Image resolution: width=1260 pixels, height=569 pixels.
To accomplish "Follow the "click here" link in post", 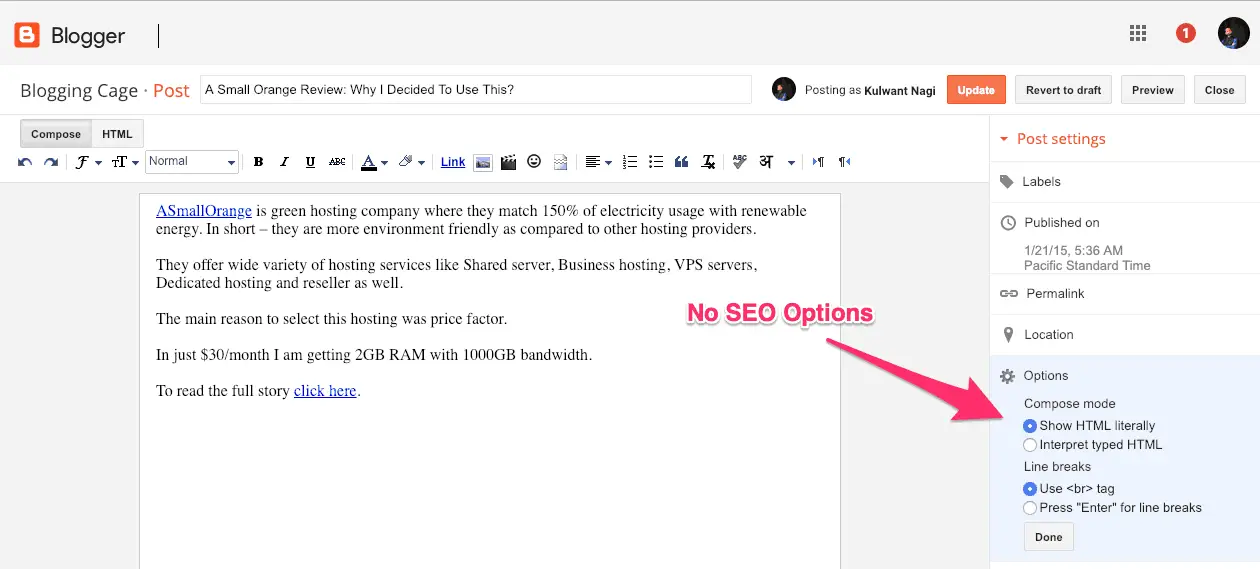I will (325, 391).
